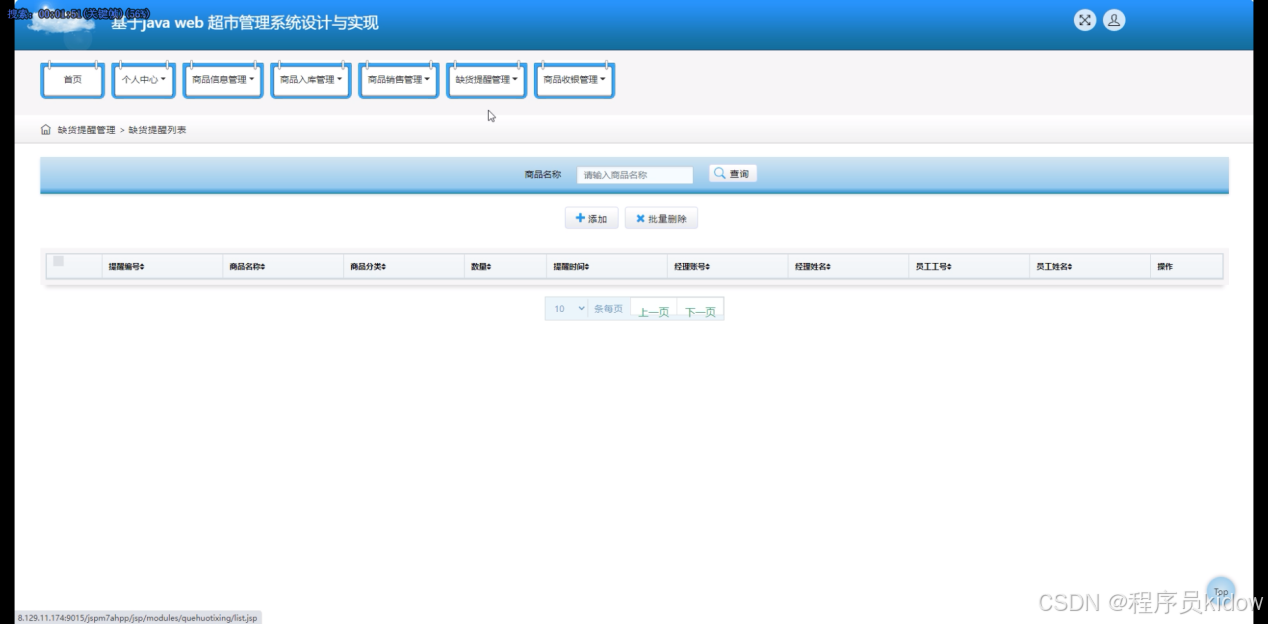Sort by the 经理姓名 column header
Screen dimensions: 1268x624
pyautogui.click(x=813, y=267)
